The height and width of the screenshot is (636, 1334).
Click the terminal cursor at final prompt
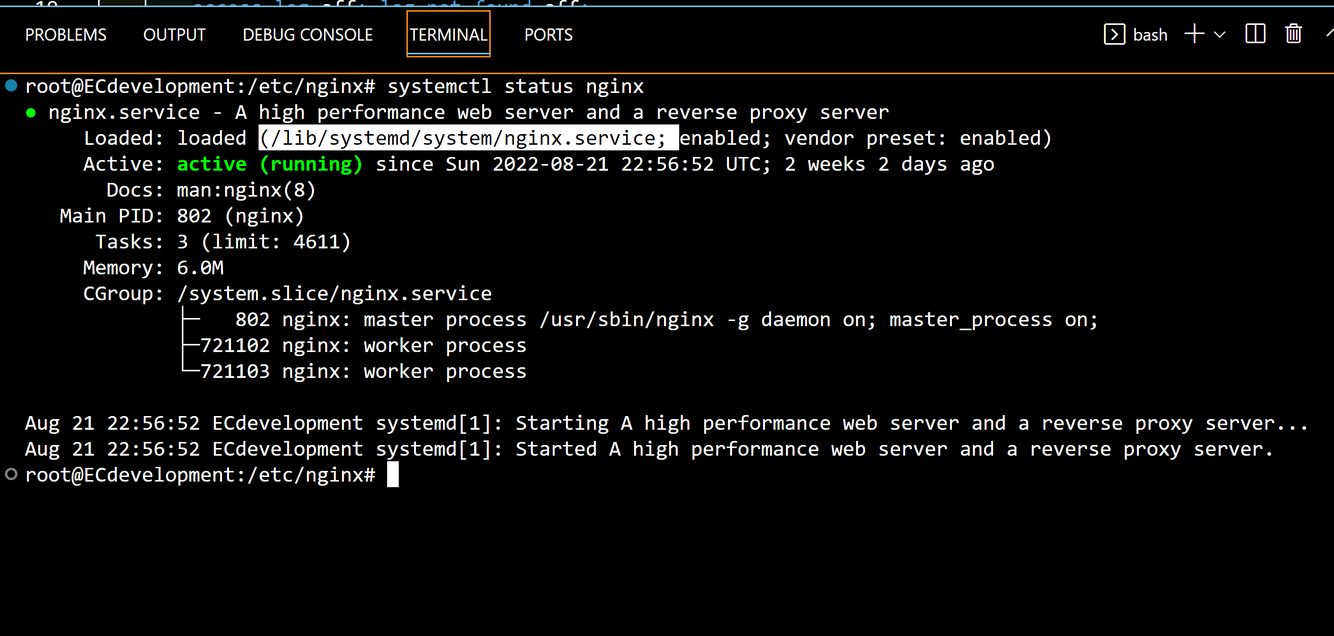click(393, 475)
